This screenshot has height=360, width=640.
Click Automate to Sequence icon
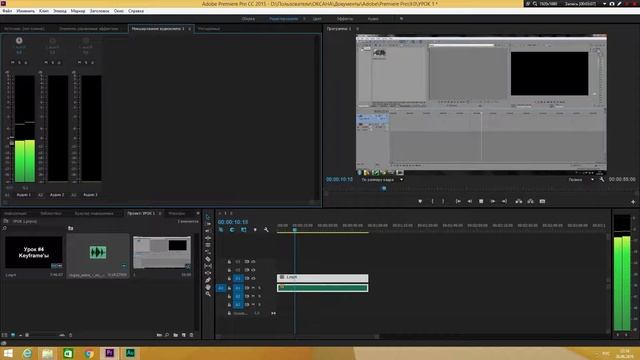[x=159, y=335]
